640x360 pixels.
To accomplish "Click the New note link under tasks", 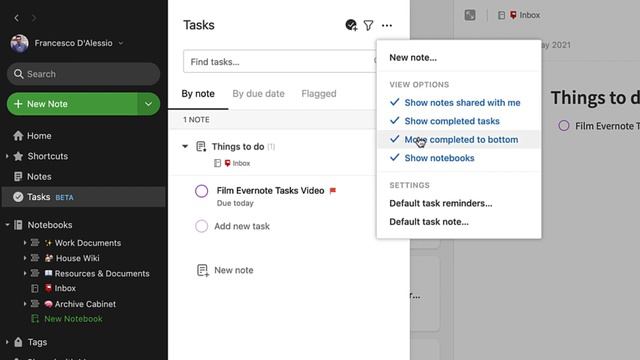I will [233, 270].
